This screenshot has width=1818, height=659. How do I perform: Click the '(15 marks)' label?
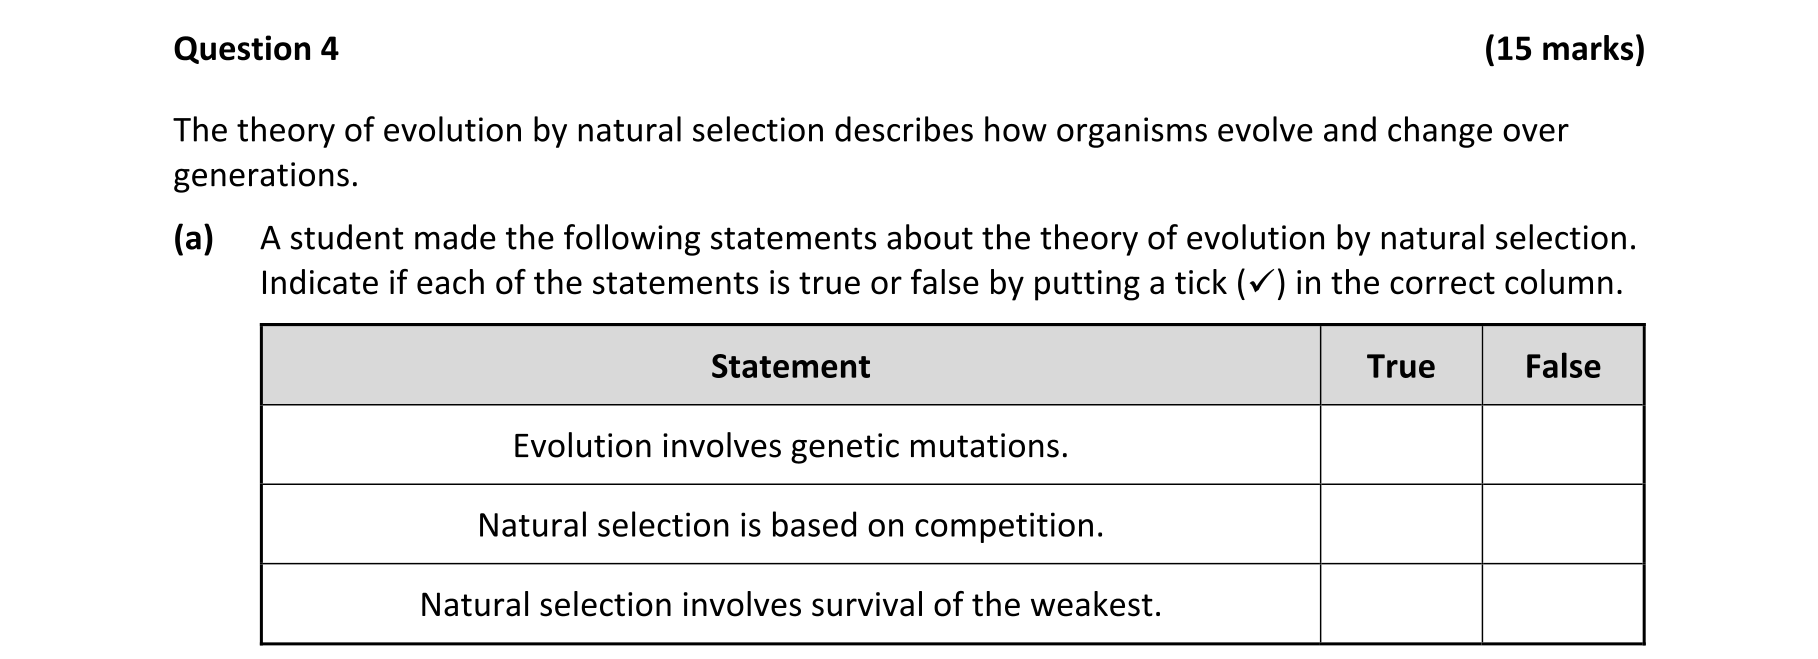(1564, 49)
